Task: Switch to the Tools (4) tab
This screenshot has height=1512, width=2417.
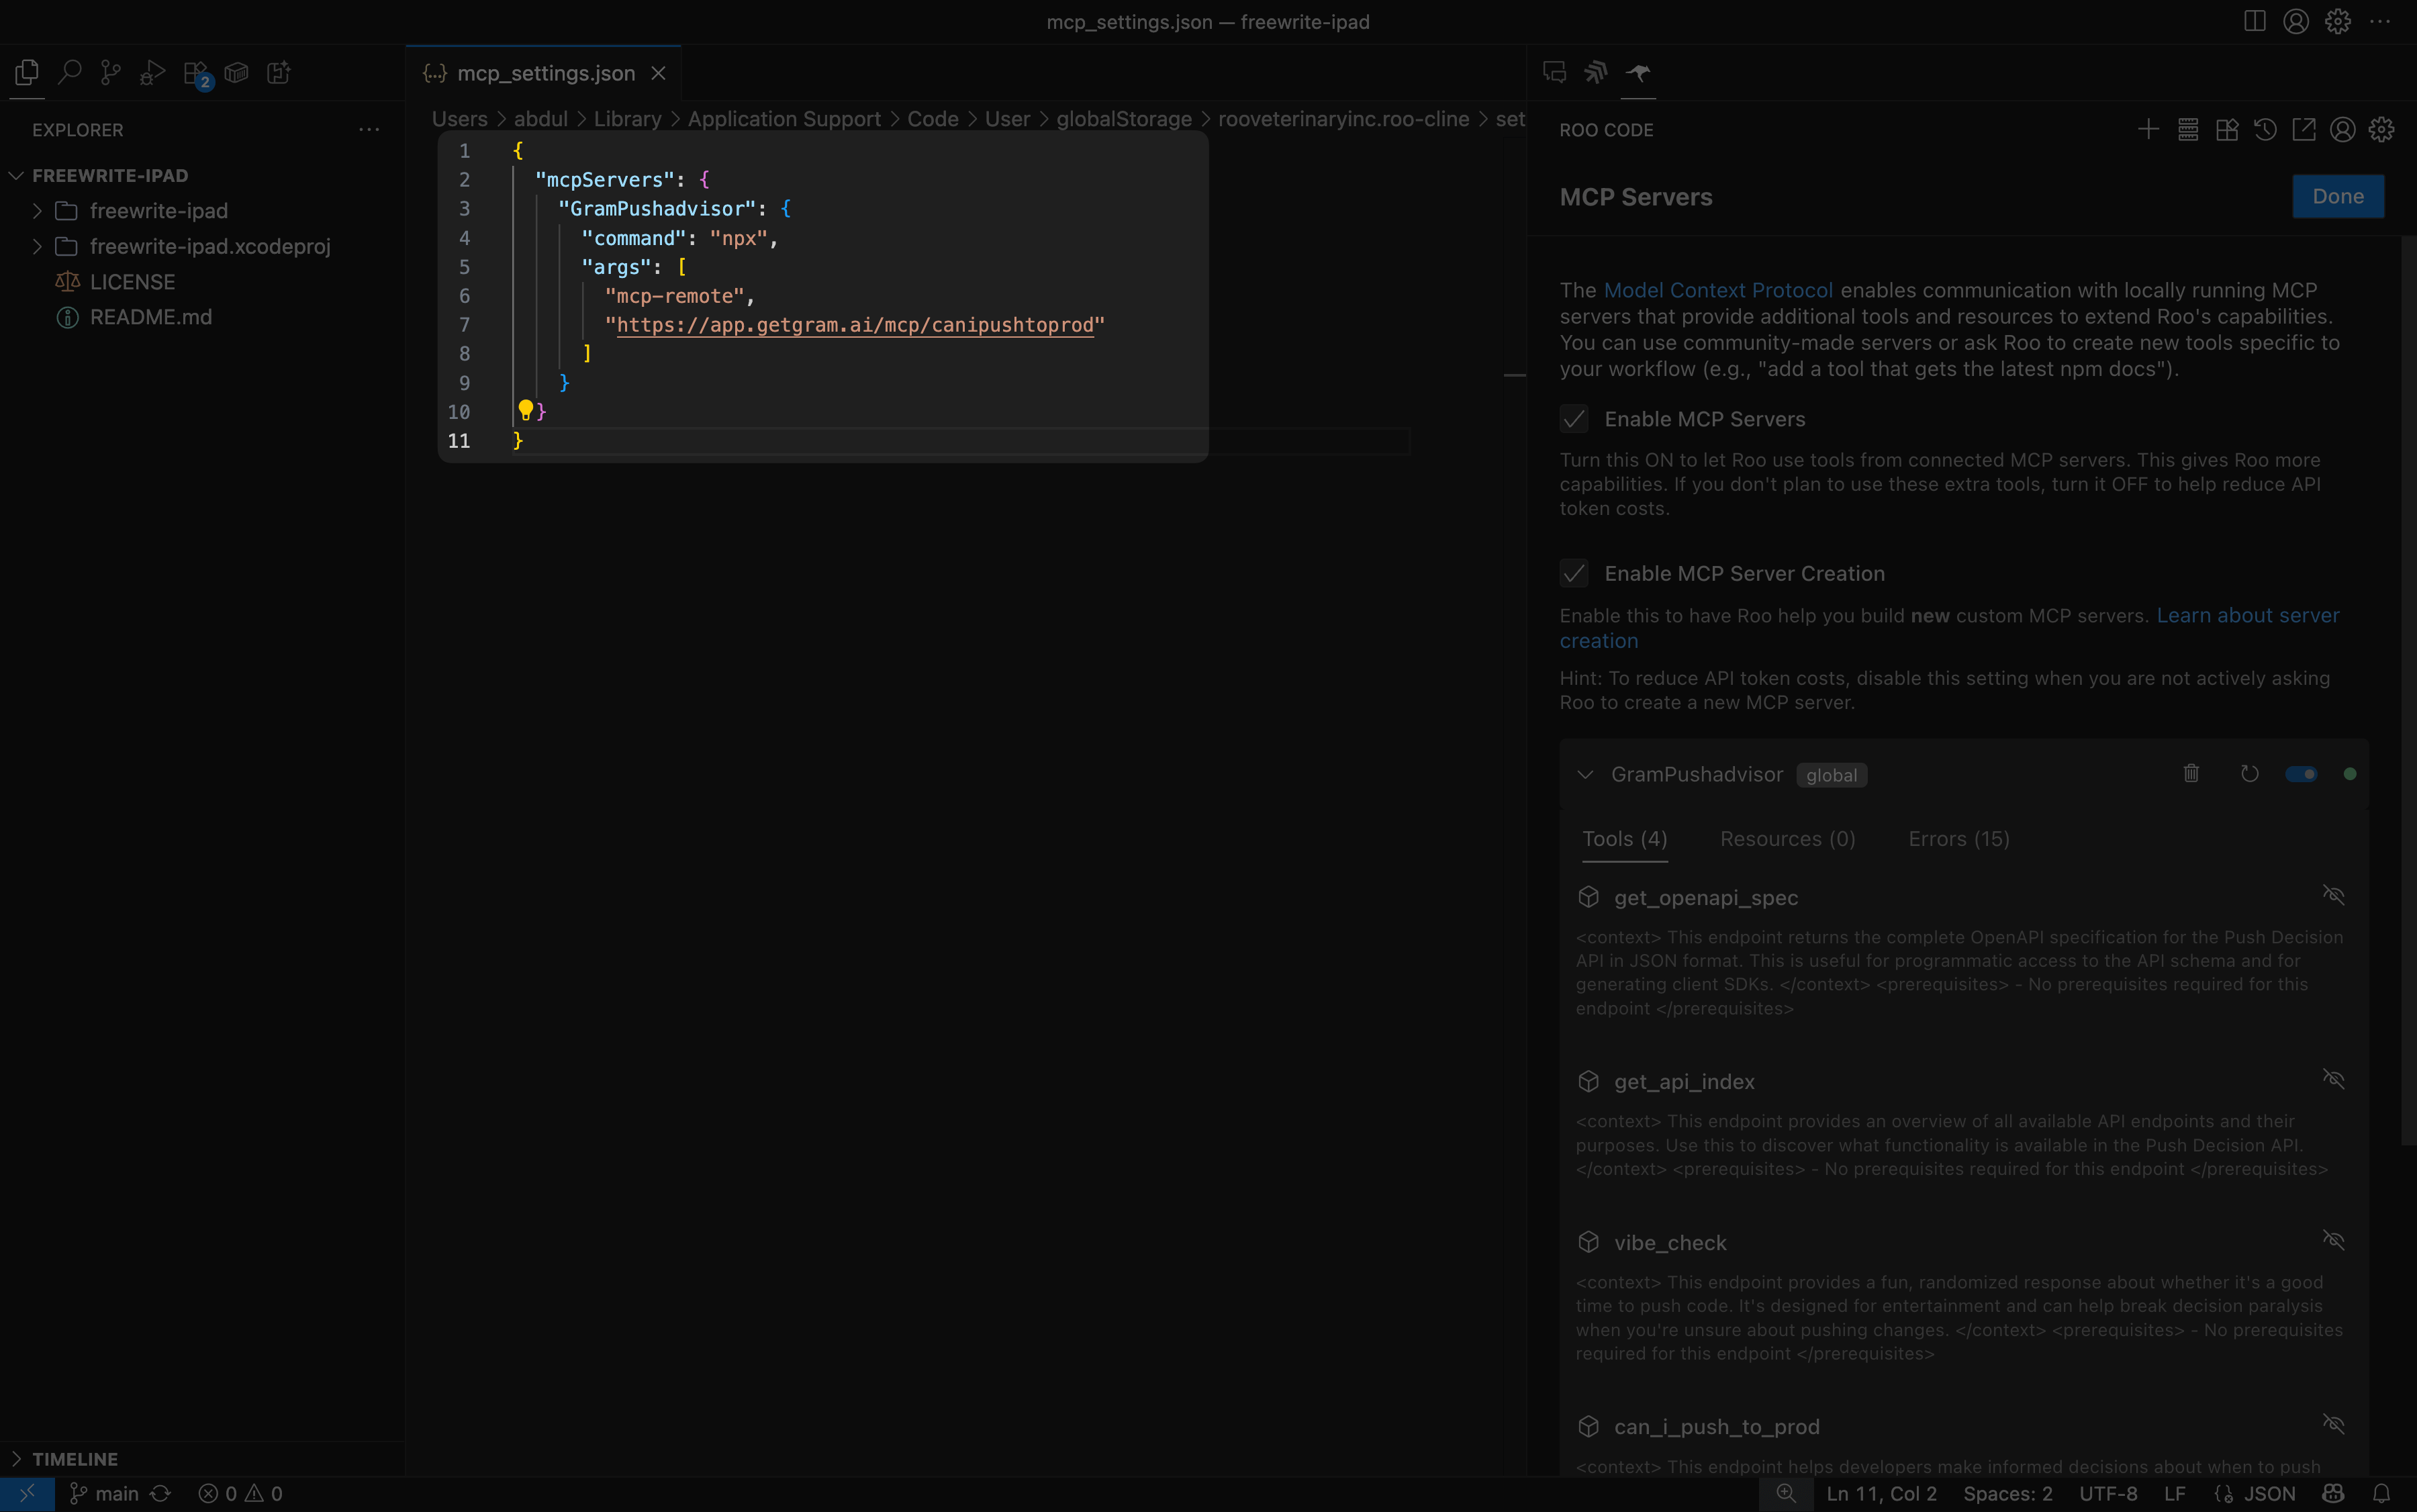Action: point(1624,839)
